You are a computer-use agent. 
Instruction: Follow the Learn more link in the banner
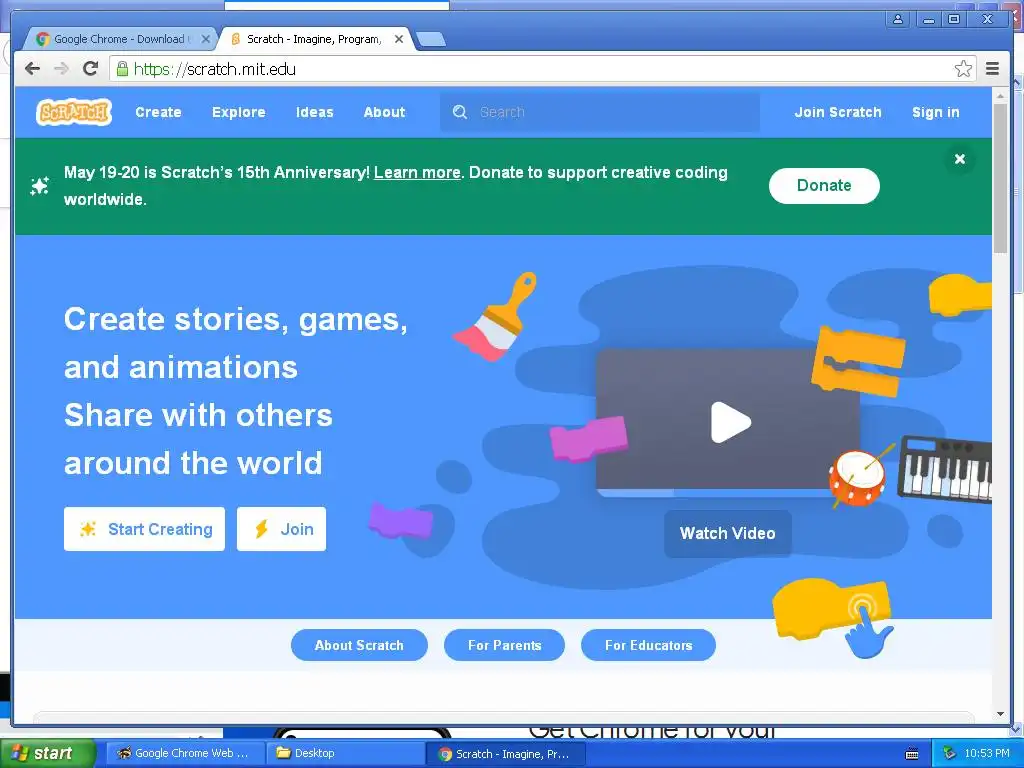417,172
